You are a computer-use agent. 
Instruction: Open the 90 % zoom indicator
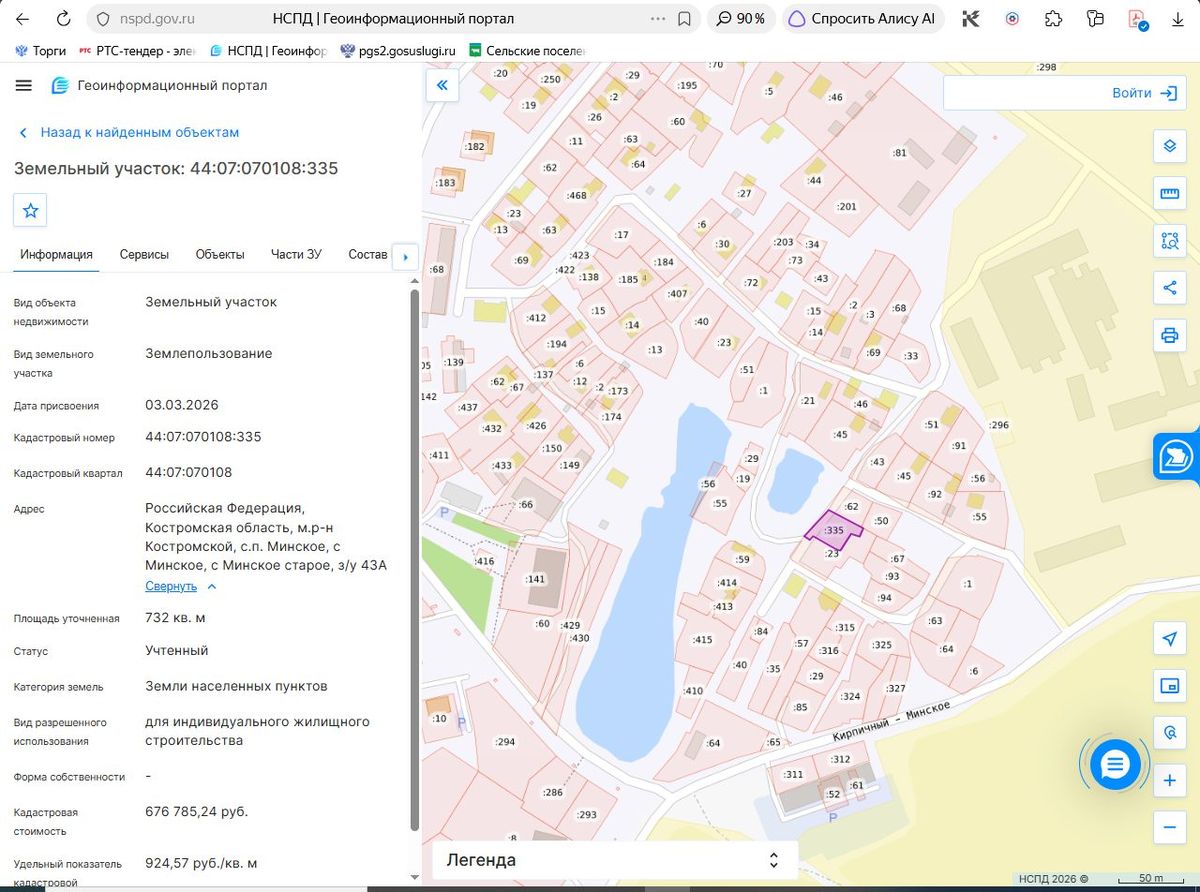(x=741, y=19)
